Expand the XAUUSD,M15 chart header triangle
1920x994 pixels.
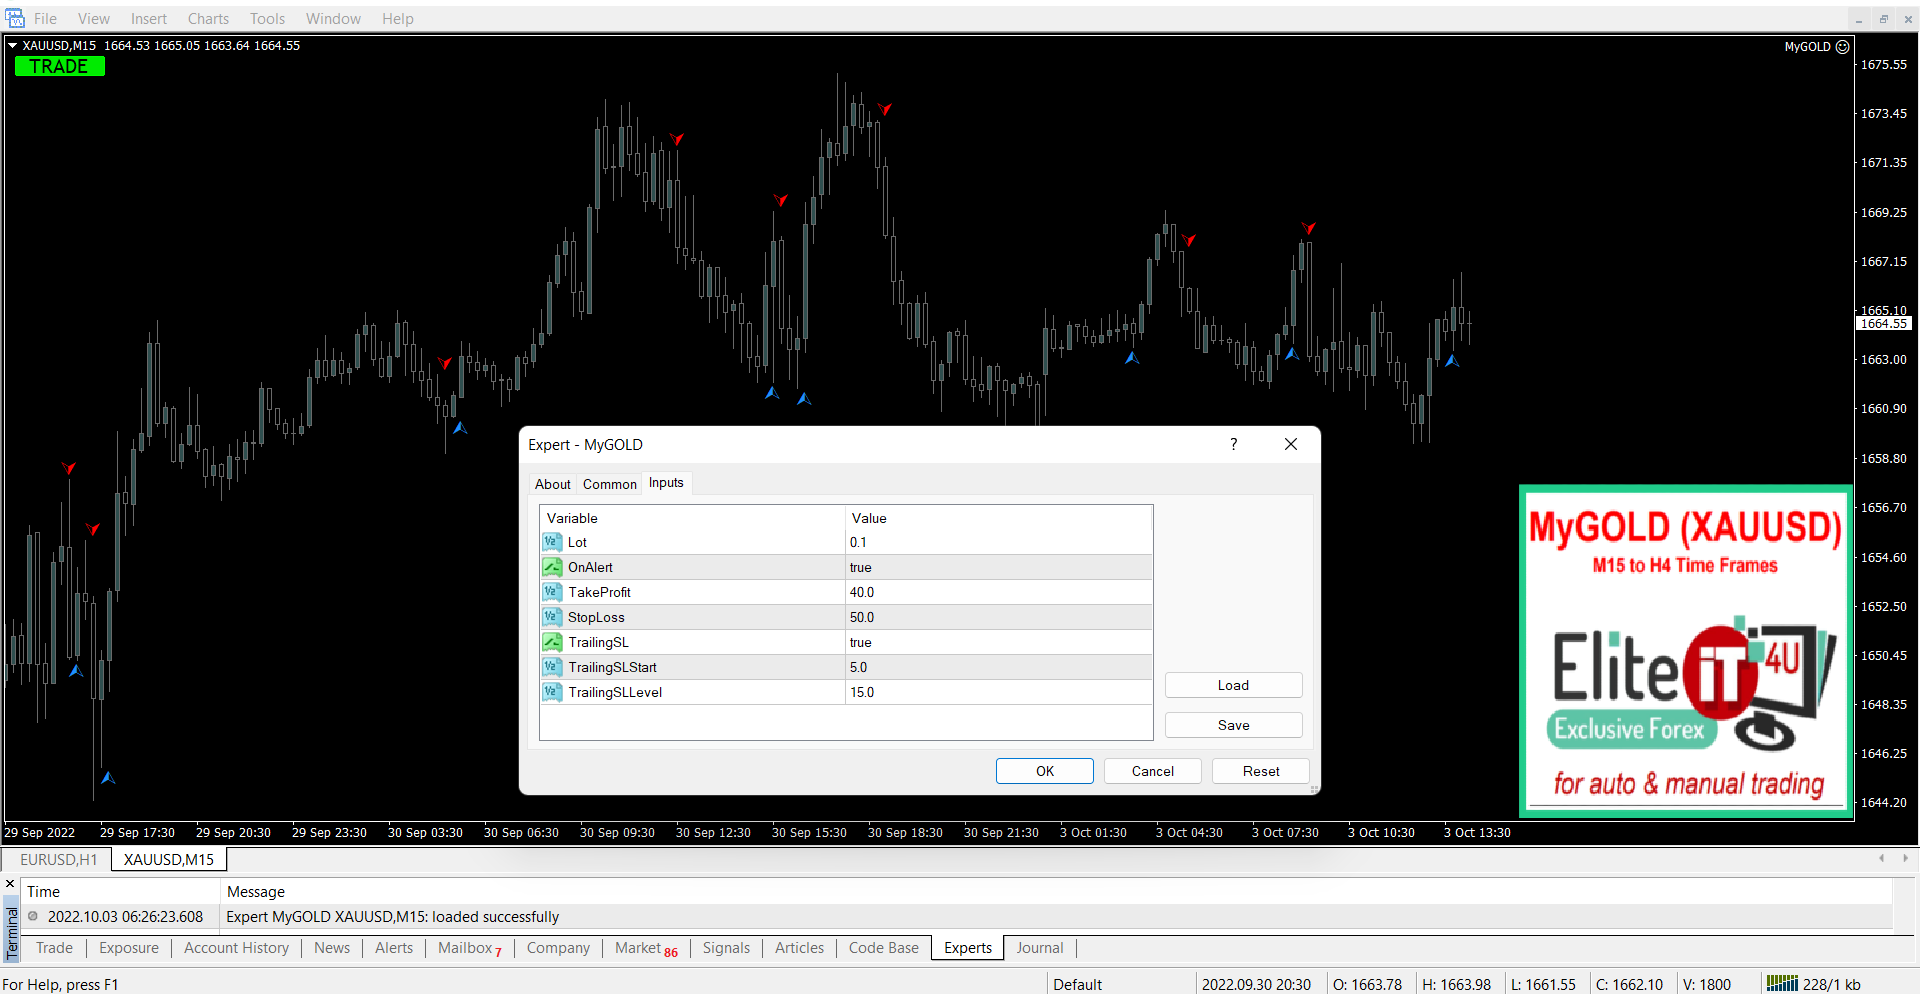click(x=13, y=46)
